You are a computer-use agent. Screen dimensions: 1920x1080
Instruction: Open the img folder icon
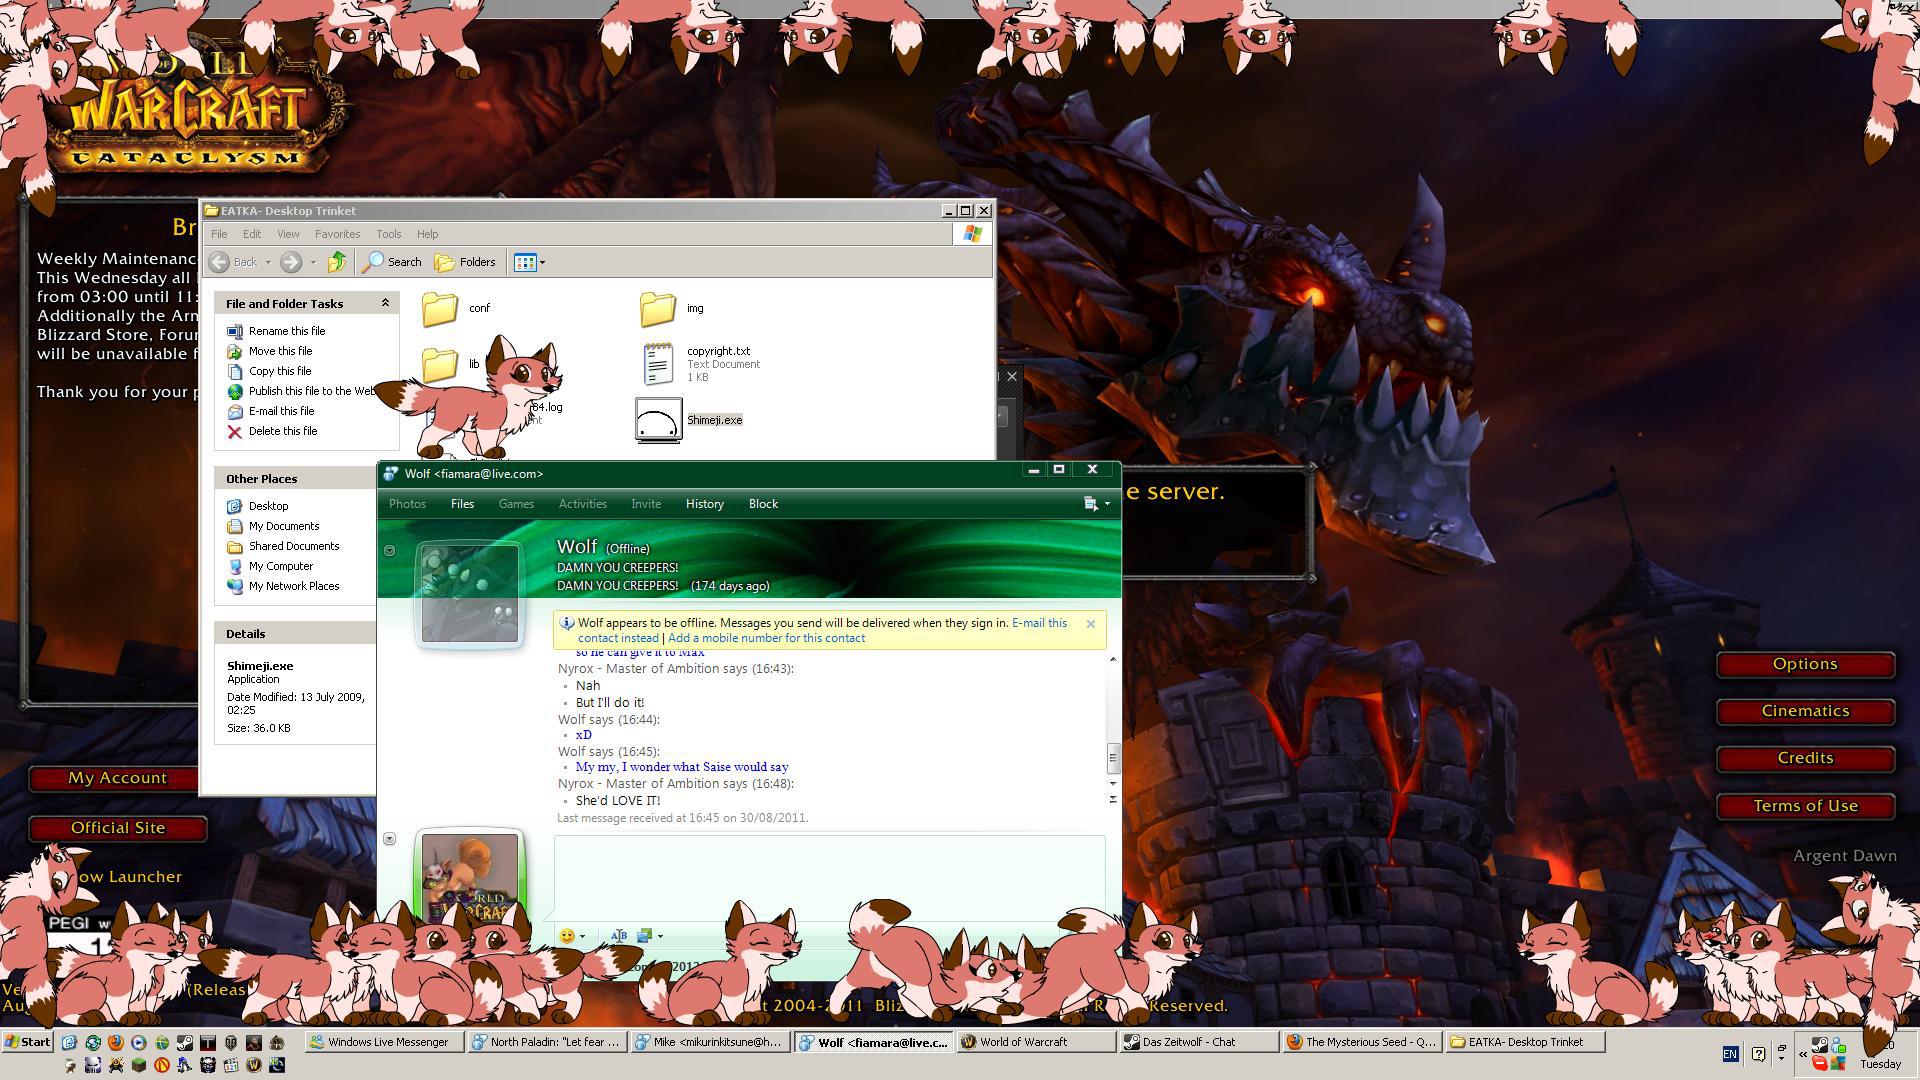coord(658,309)
